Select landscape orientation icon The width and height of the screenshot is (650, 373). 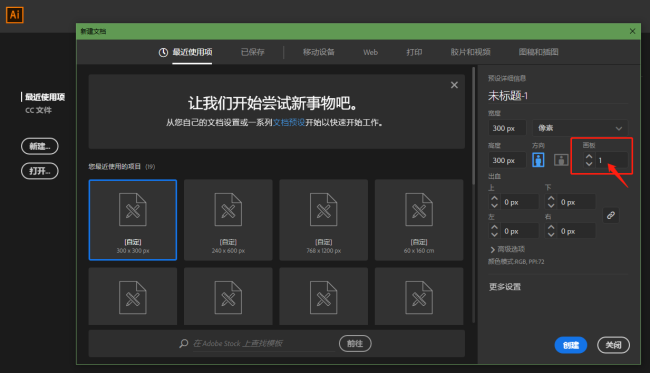[561, 160]
